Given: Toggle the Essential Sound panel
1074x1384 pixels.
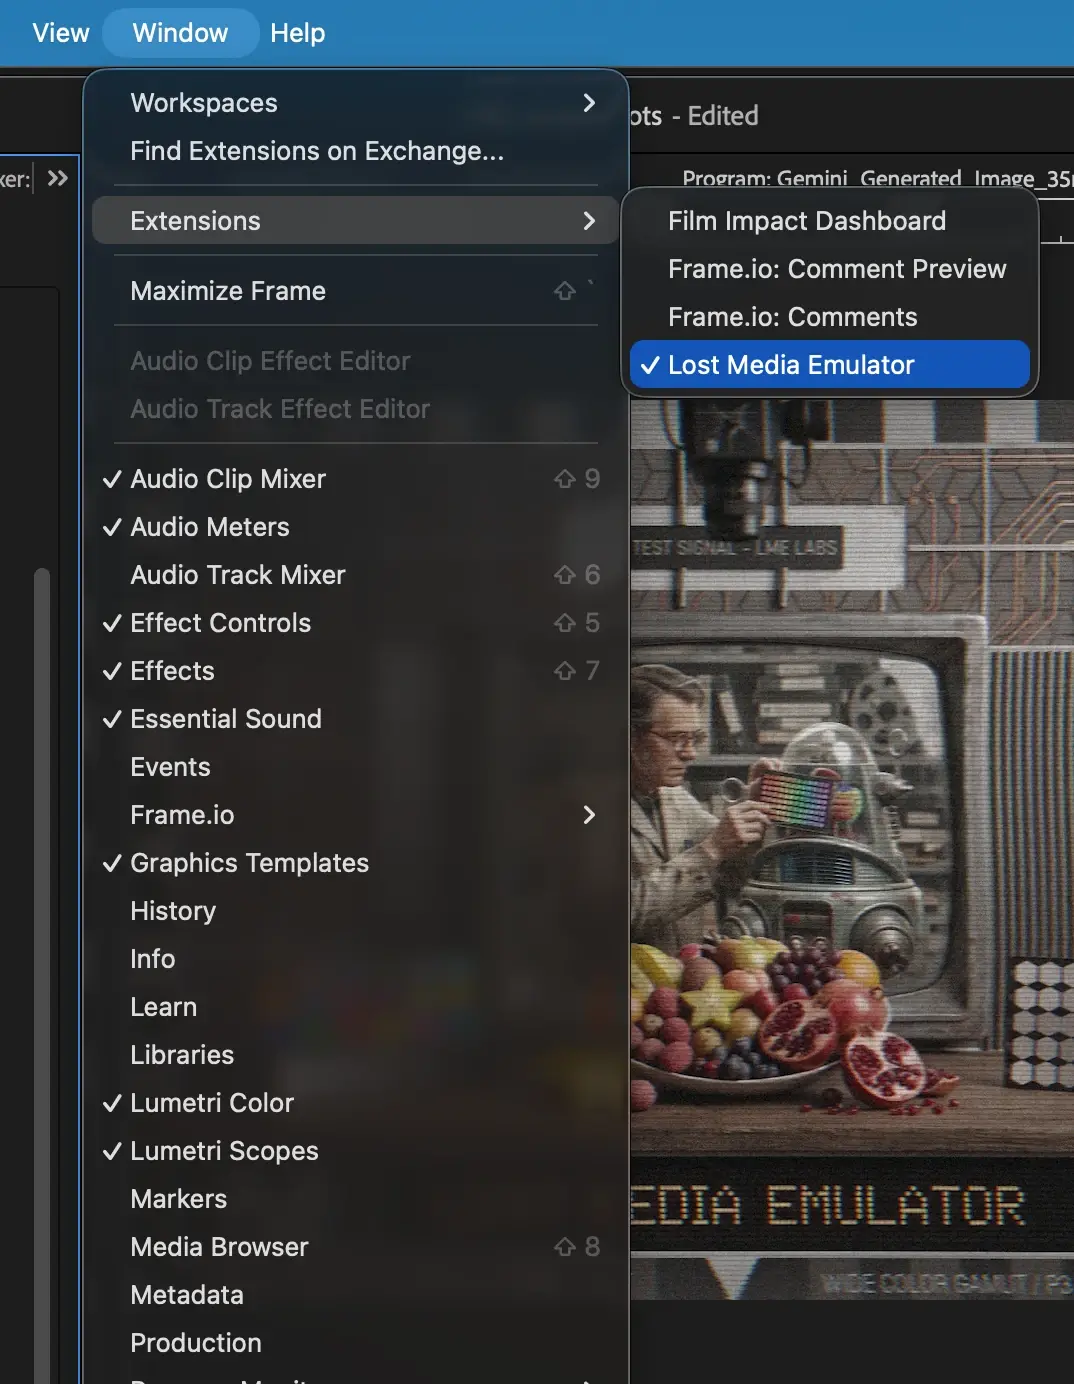Looking at the screenshot, I should pos(356,719).
